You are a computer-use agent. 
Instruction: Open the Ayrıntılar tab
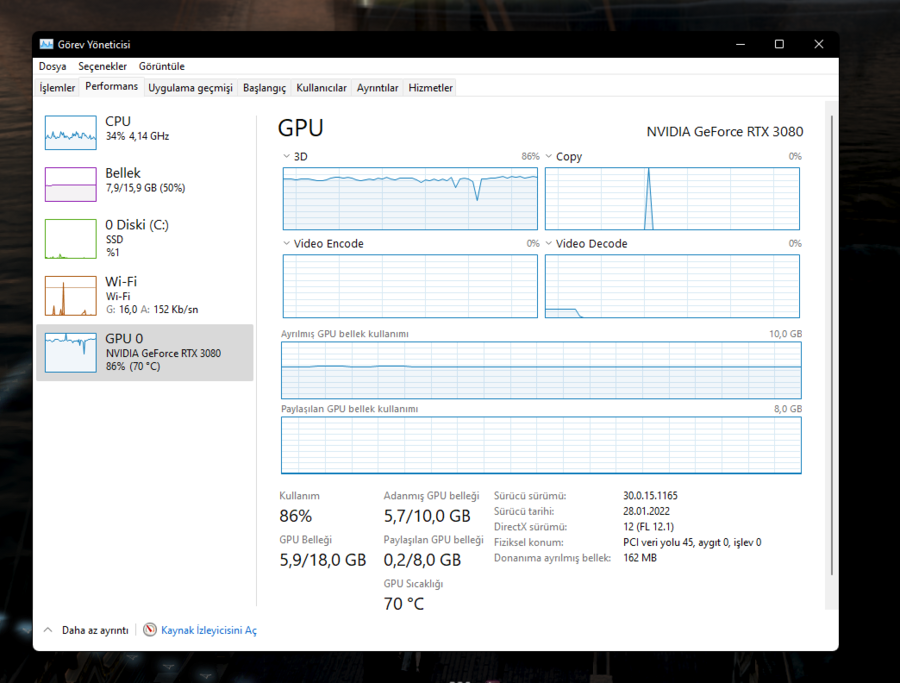pyautogui.click(x=377, y=88)
